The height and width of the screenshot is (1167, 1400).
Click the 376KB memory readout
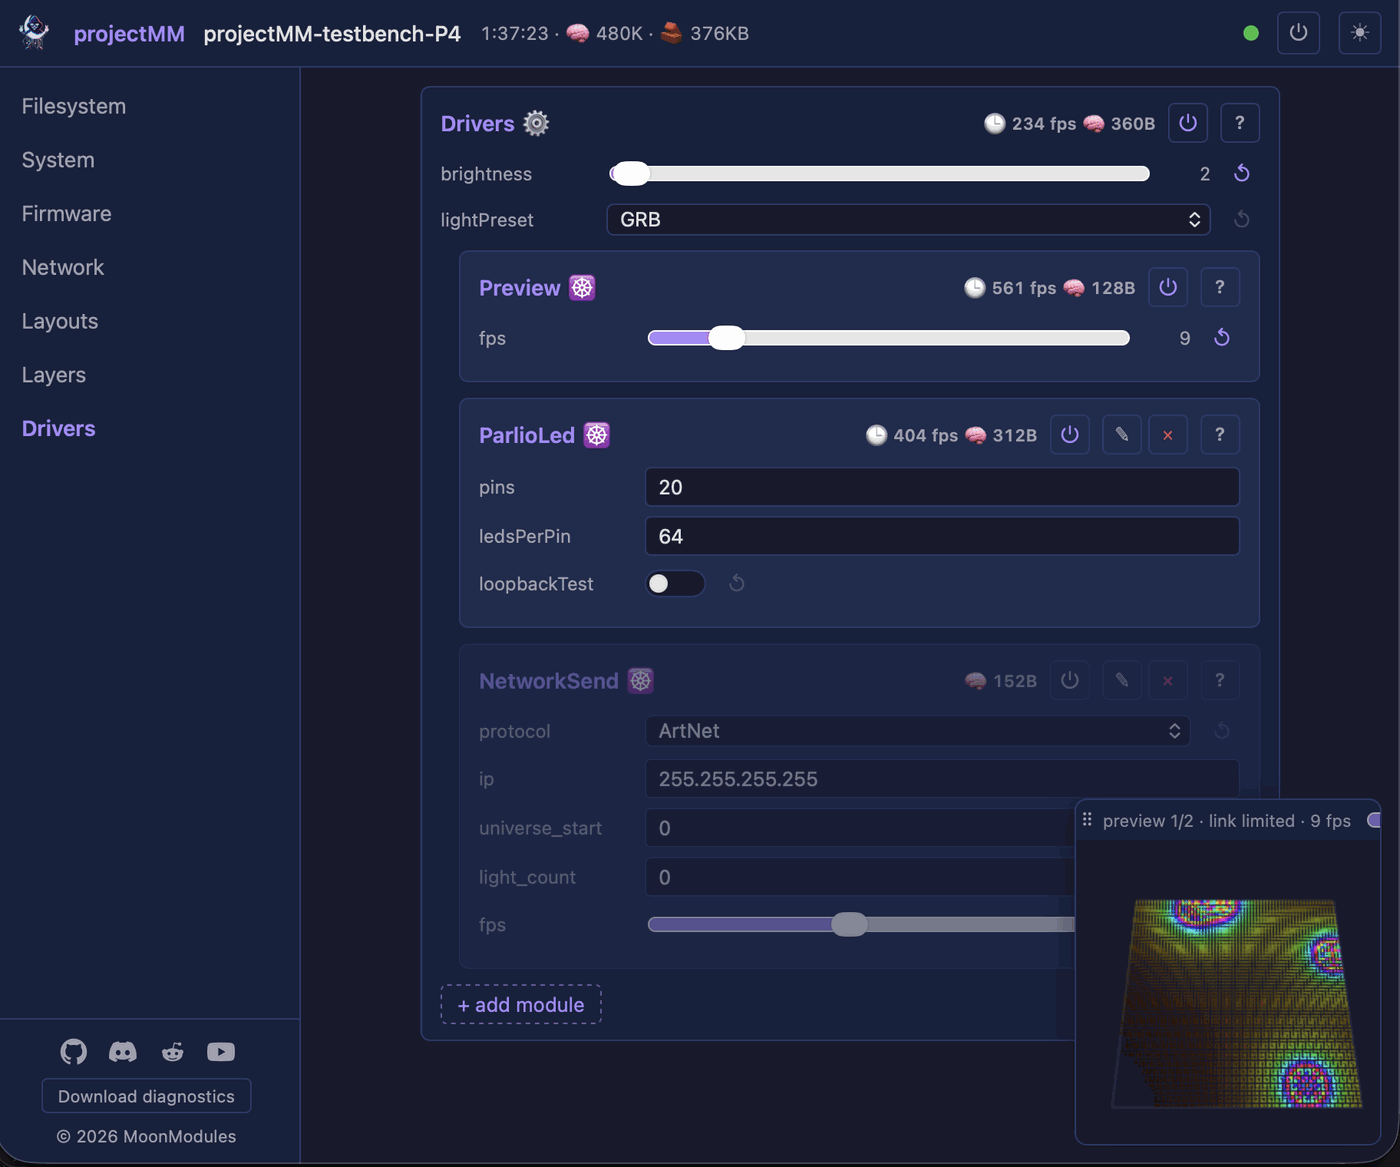coord(719,33)
